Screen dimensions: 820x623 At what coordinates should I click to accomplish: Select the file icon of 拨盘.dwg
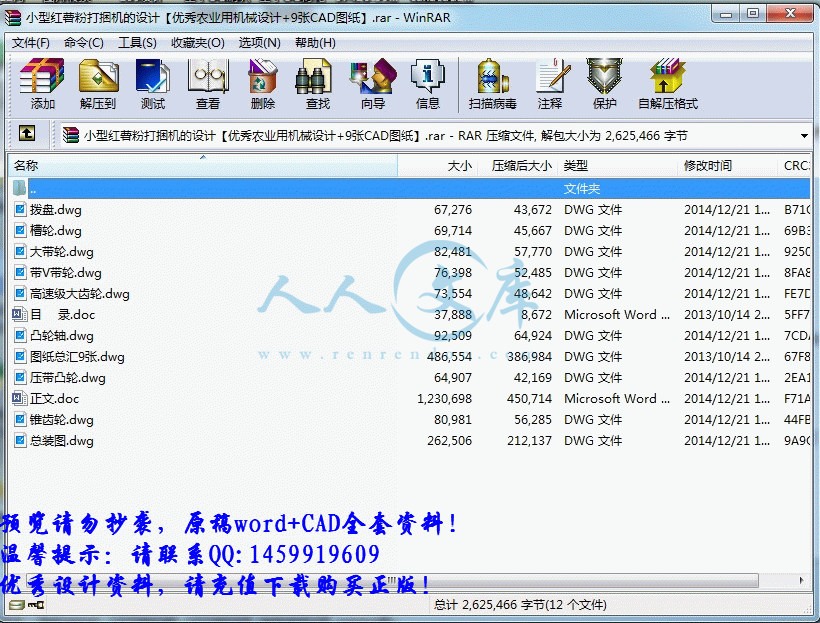20,210
